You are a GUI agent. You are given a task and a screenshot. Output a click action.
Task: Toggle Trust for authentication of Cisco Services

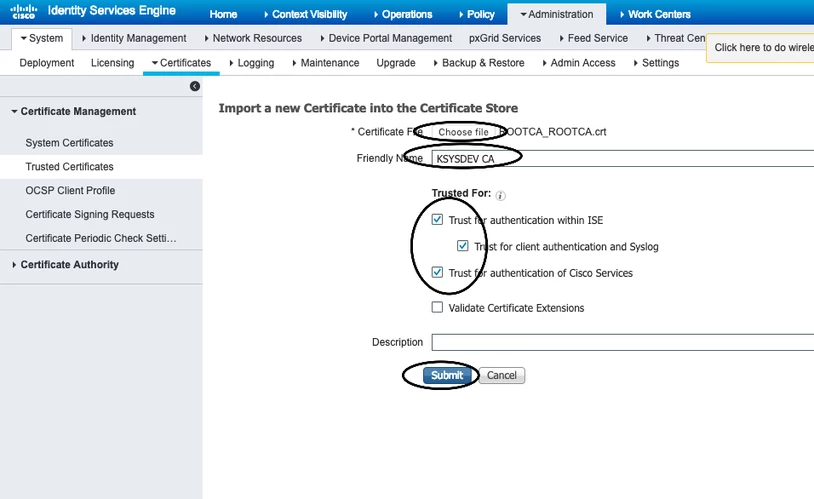coord(437,272)
